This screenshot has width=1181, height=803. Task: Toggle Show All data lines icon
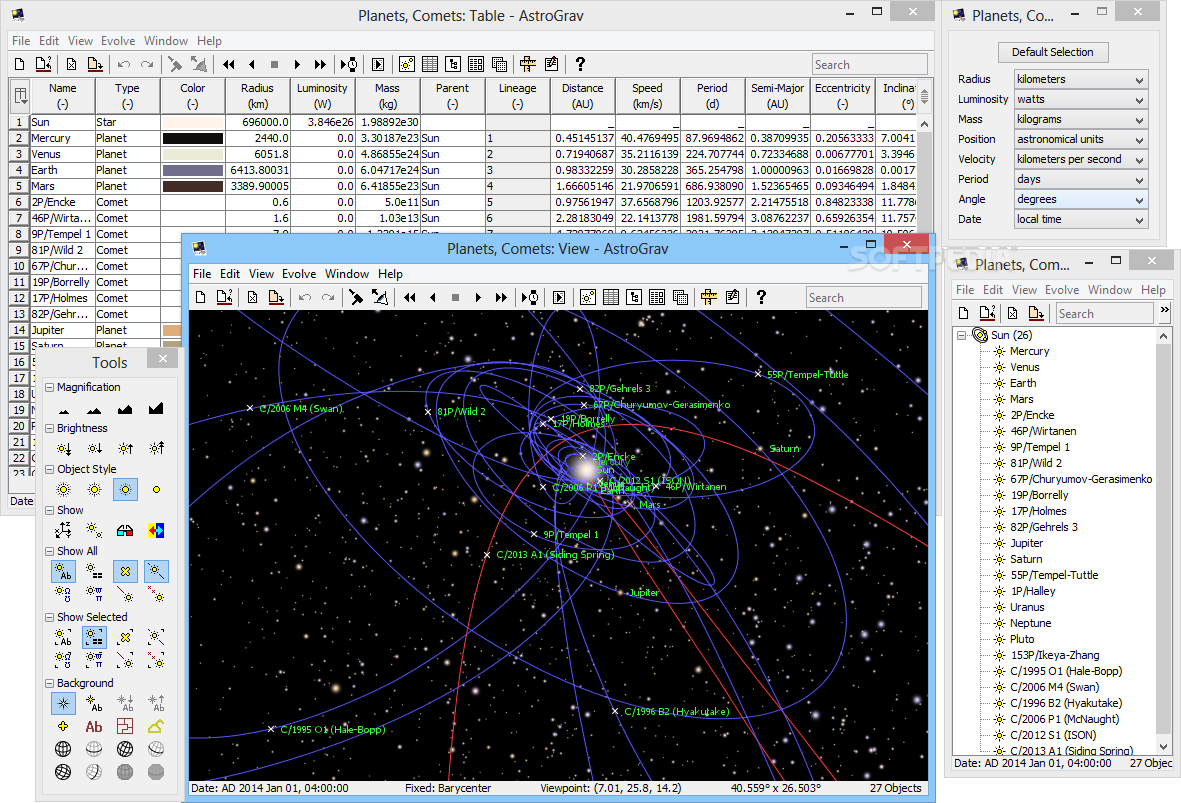pyautogui.click(x=94, y=572)
